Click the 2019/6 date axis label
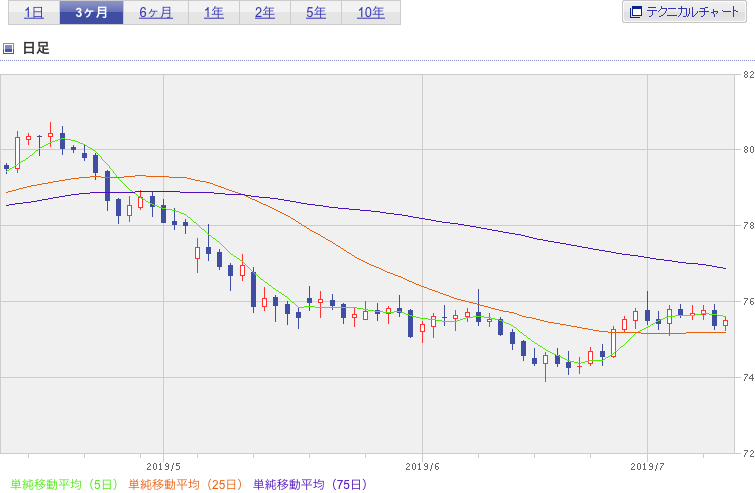 click(422, 467)
